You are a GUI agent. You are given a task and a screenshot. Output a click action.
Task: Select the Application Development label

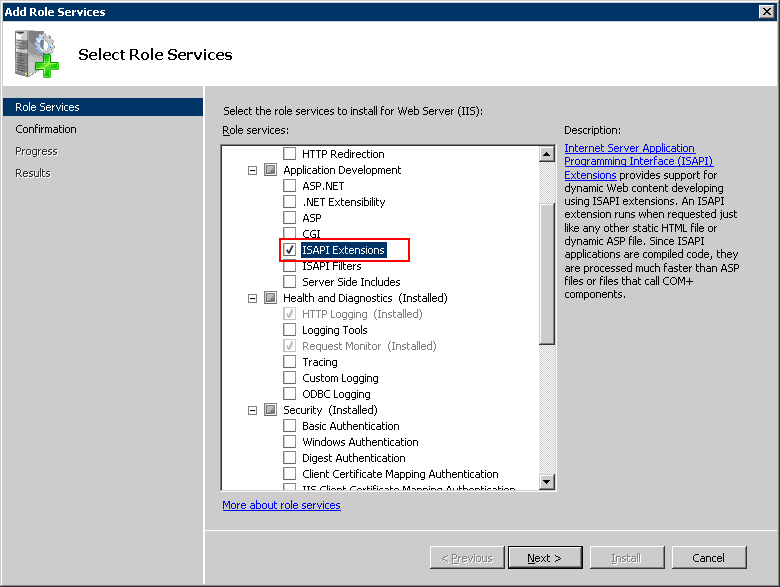tap(342, 170)
